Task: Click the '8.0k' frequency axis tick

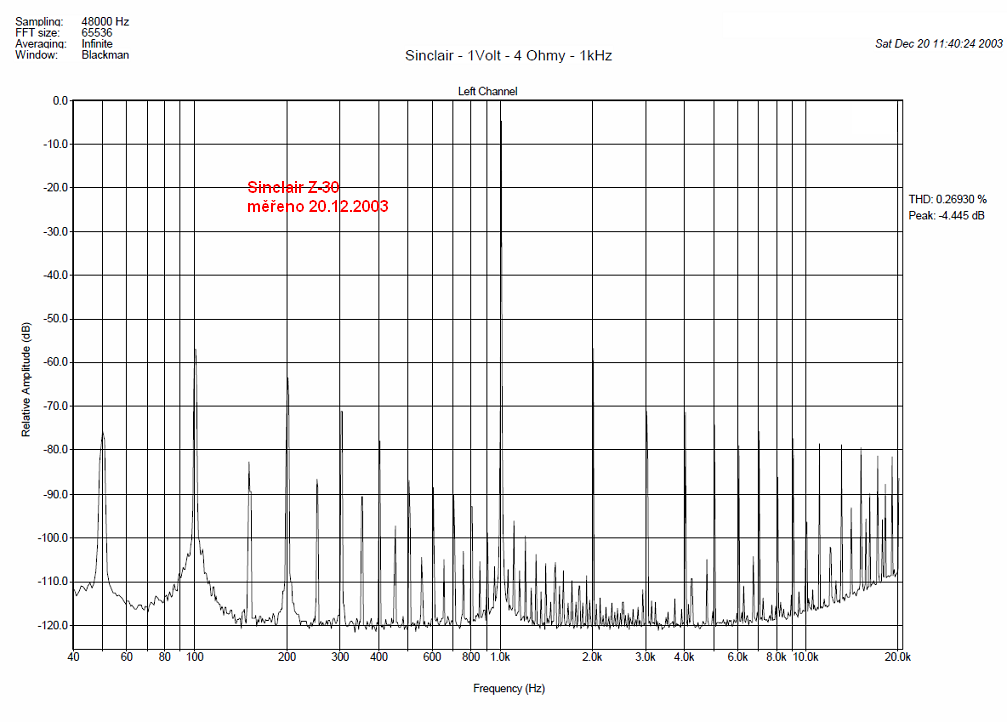Action: point(776,657)
